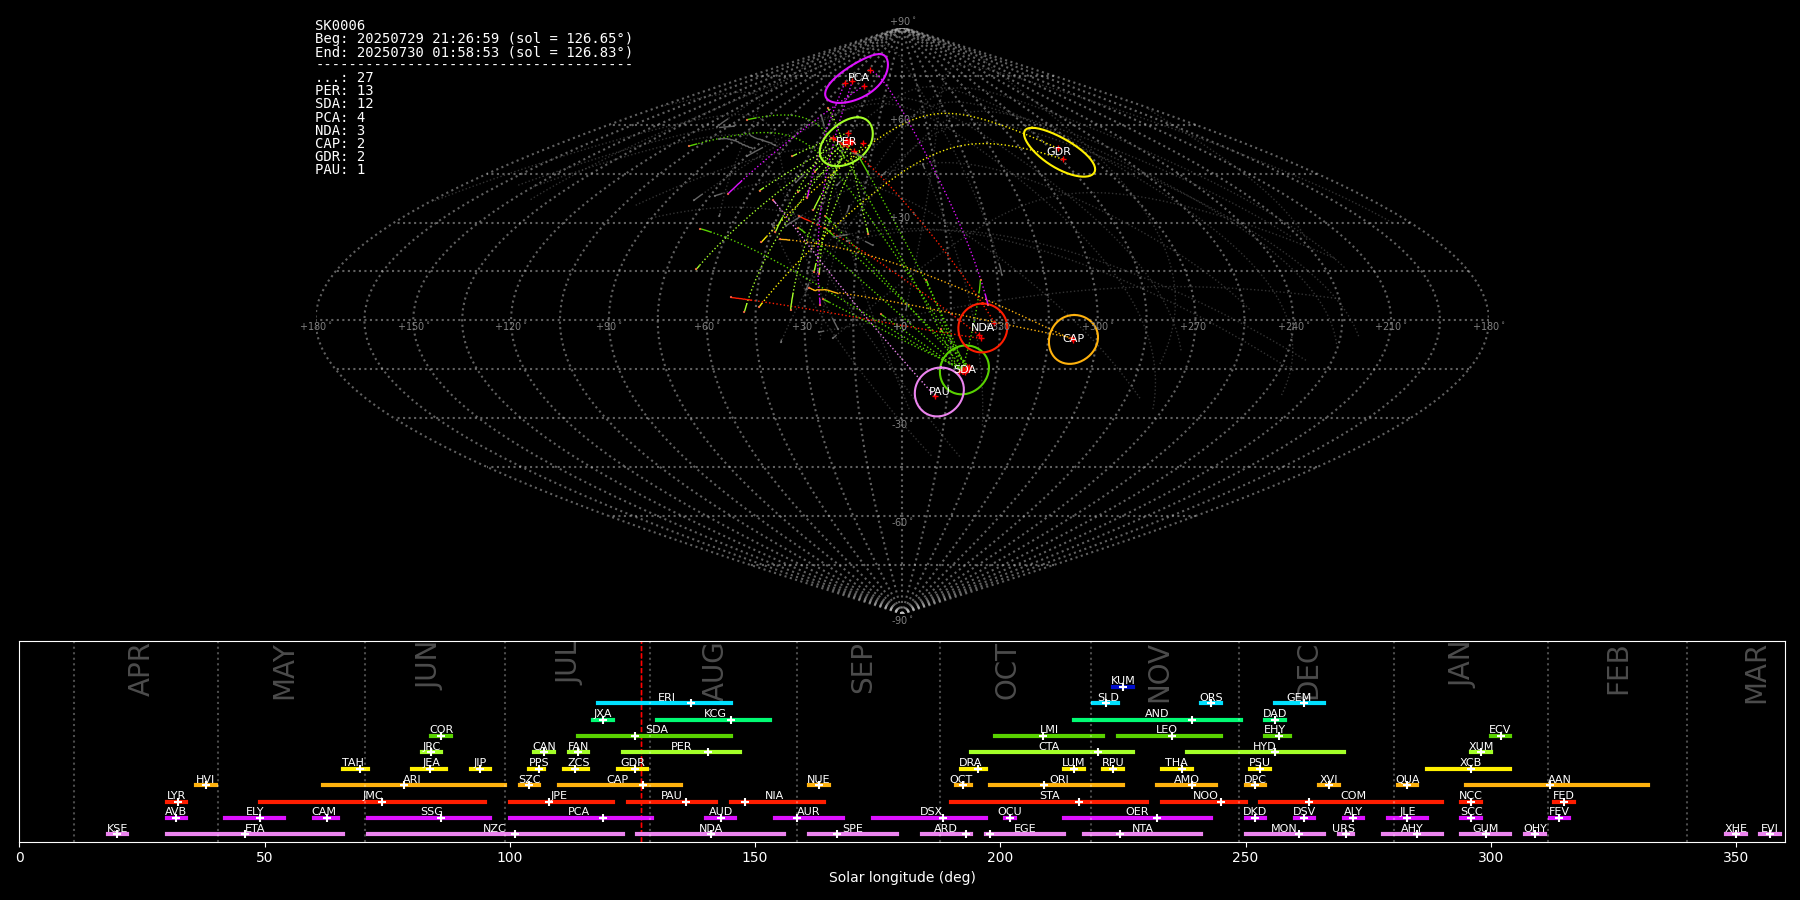The width and height of the screenshot is (1800, 900).
Task: Click the ETA shower bar in timeline
Action: coord(255,834)
